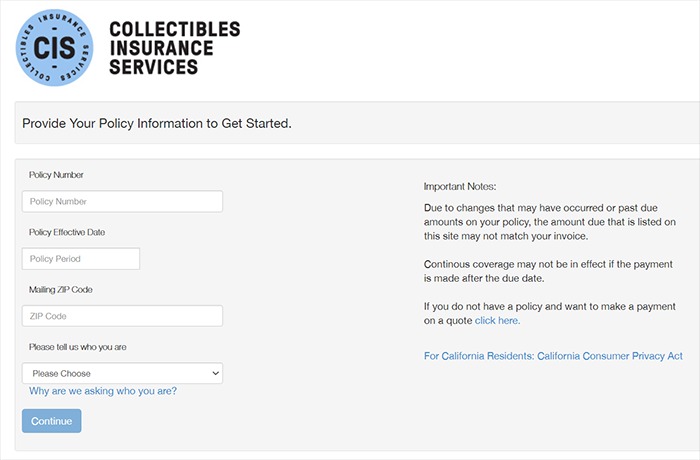Click the Policy Period date field
The width and height of the screenshot is (700, 460).
[81, 259]
